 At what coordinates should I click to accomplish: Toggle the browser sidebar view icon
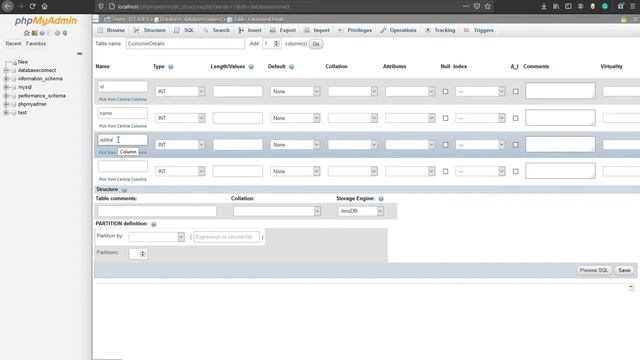[x=568, y=6]
